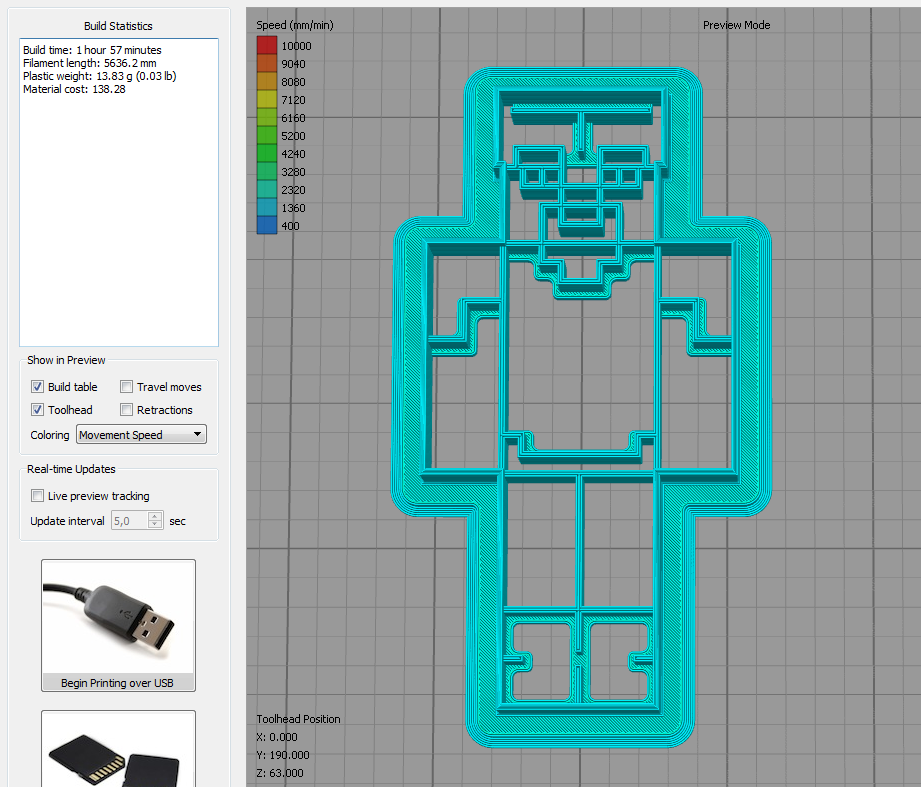Click the Begin Printing over USB button
This screenshot has width=921, height=787.
click(118, 625)
